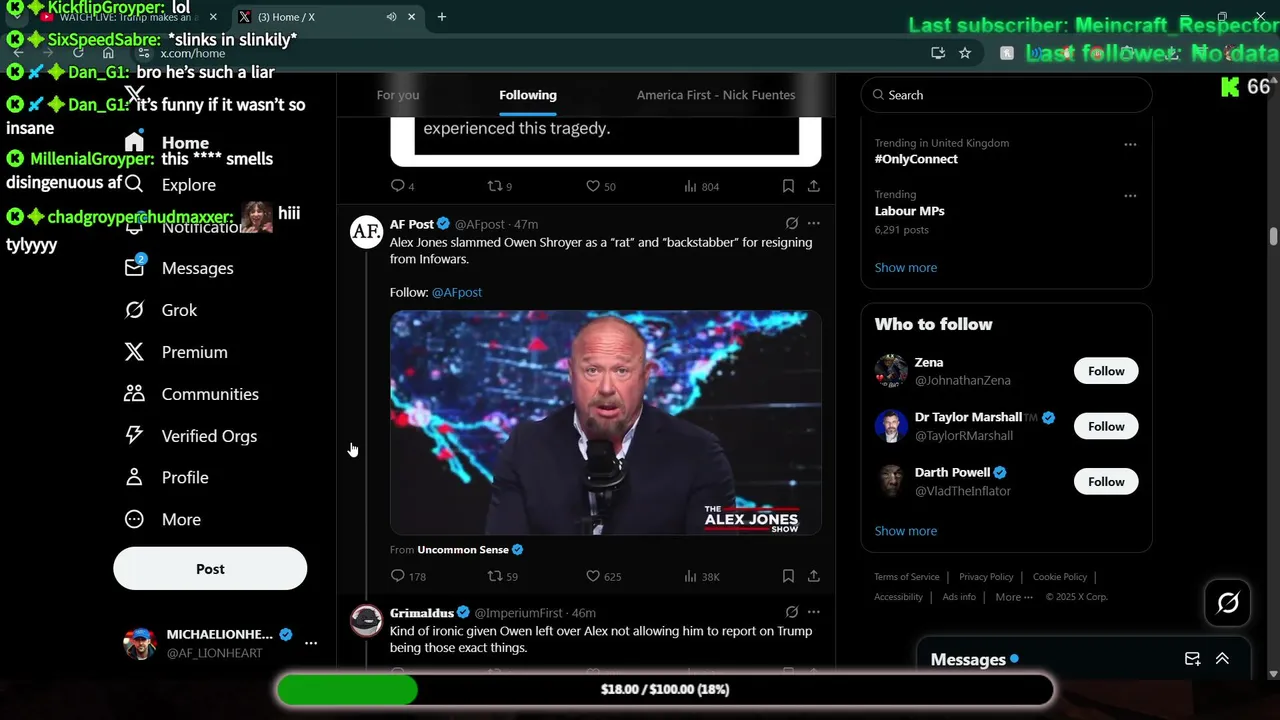The height and width of the screenshot is (720, 1280).
Task: Open America First - Nick Fuentes tab
Action: click(x=716, y=95)
